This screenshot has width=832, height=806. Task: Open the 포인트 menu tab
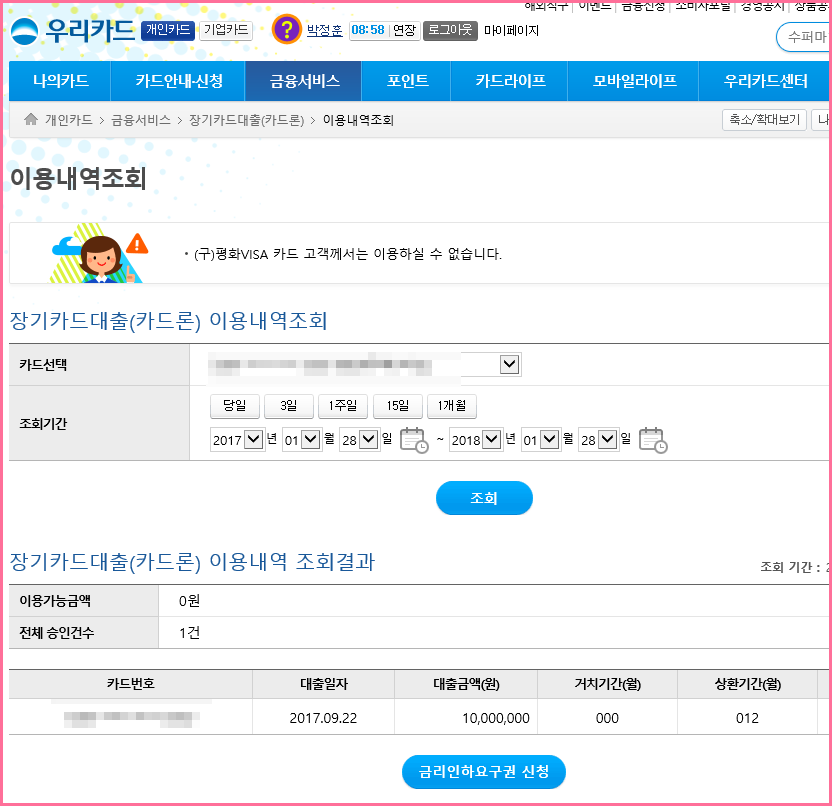coord(407,81)
